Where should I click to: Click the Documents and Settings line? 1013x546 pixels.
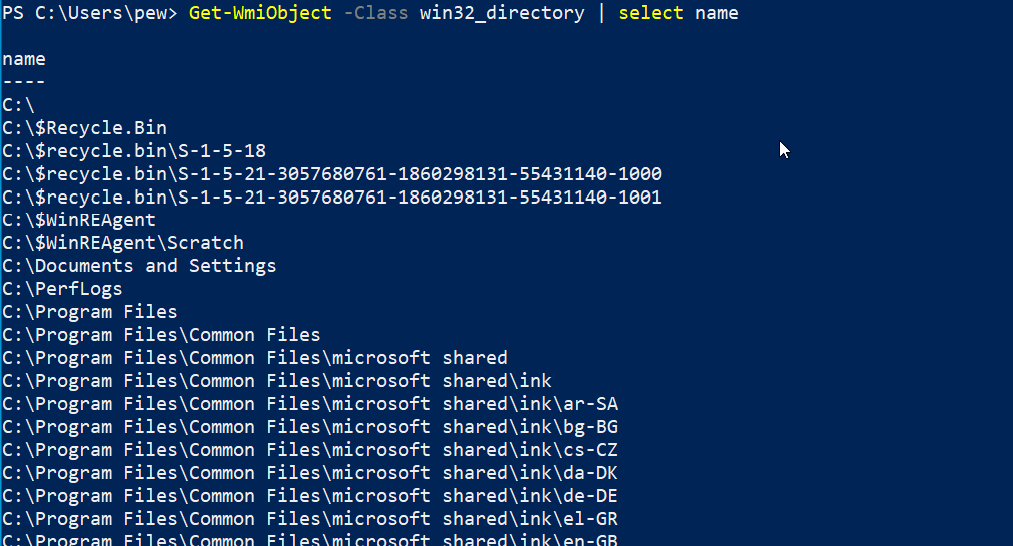140,266
